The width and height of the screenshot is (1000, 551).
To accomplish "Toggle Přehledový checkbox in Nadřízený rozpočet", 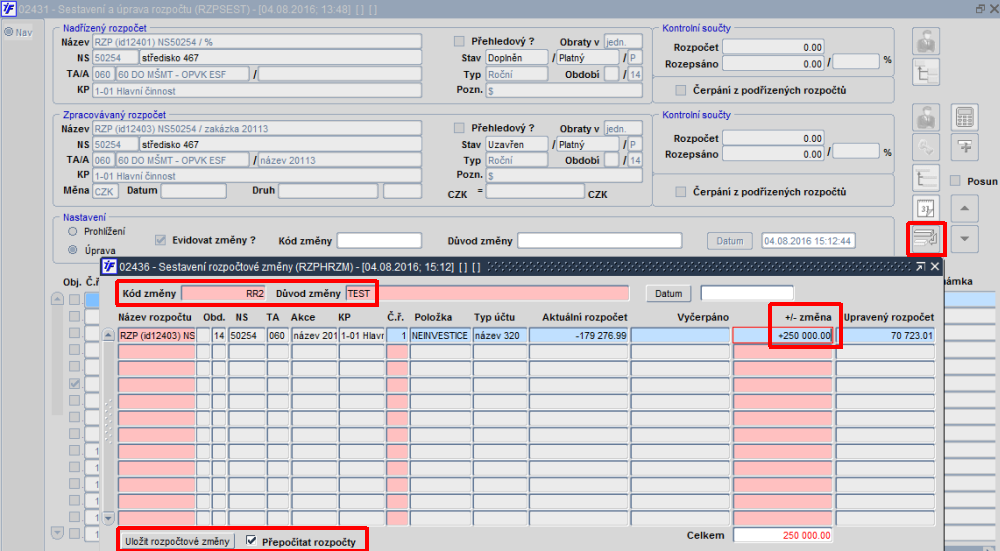I will click(x=459, y=41).
